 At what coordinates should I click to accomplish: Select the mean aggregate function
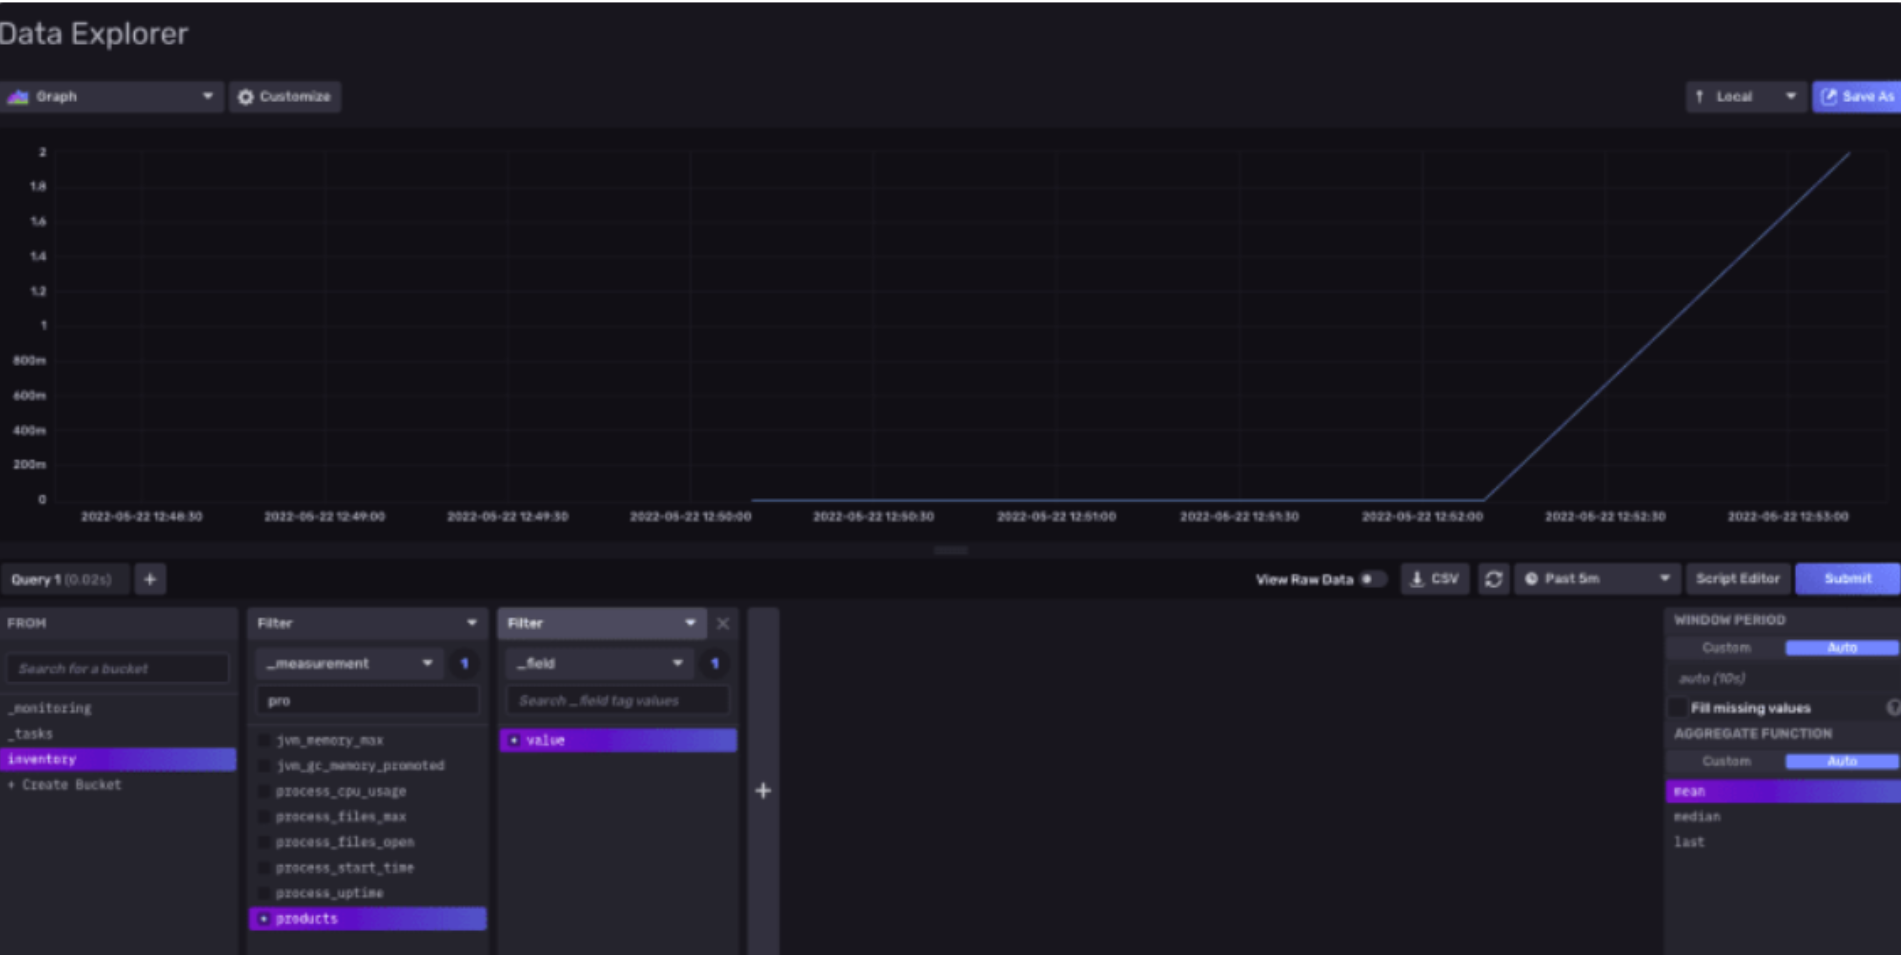(1783, 791)
